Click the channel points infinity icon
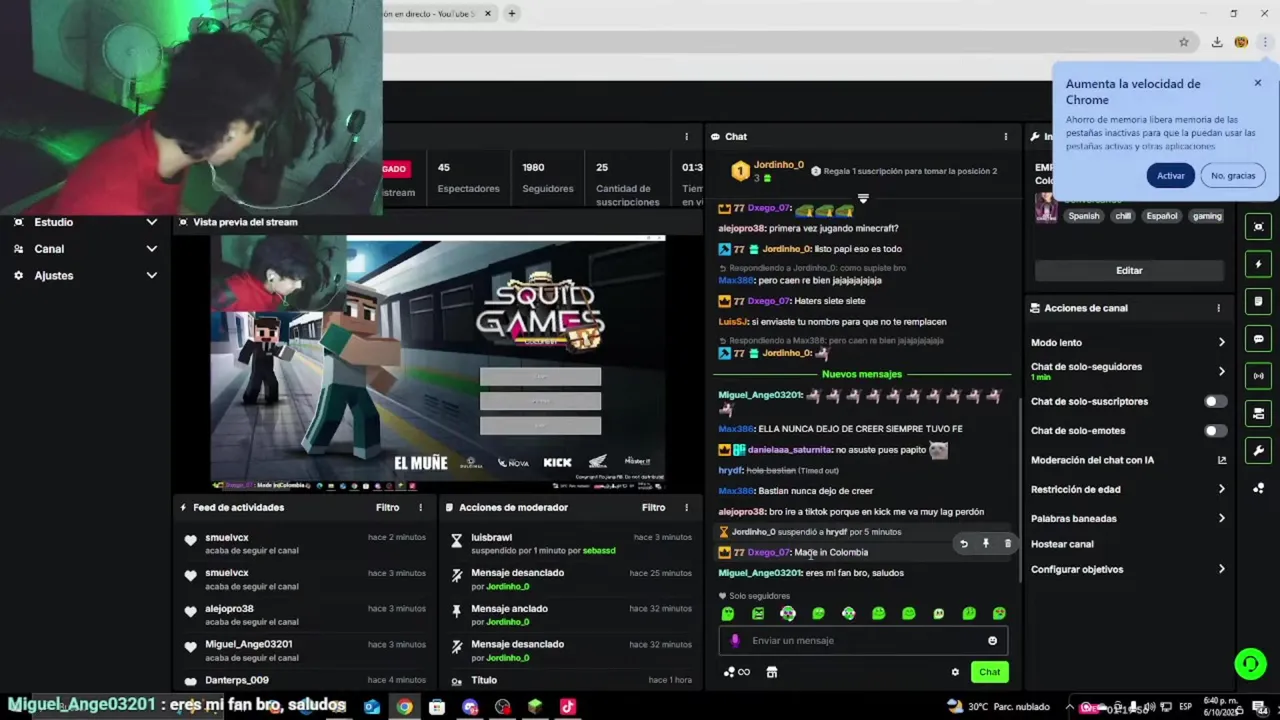 737,672
